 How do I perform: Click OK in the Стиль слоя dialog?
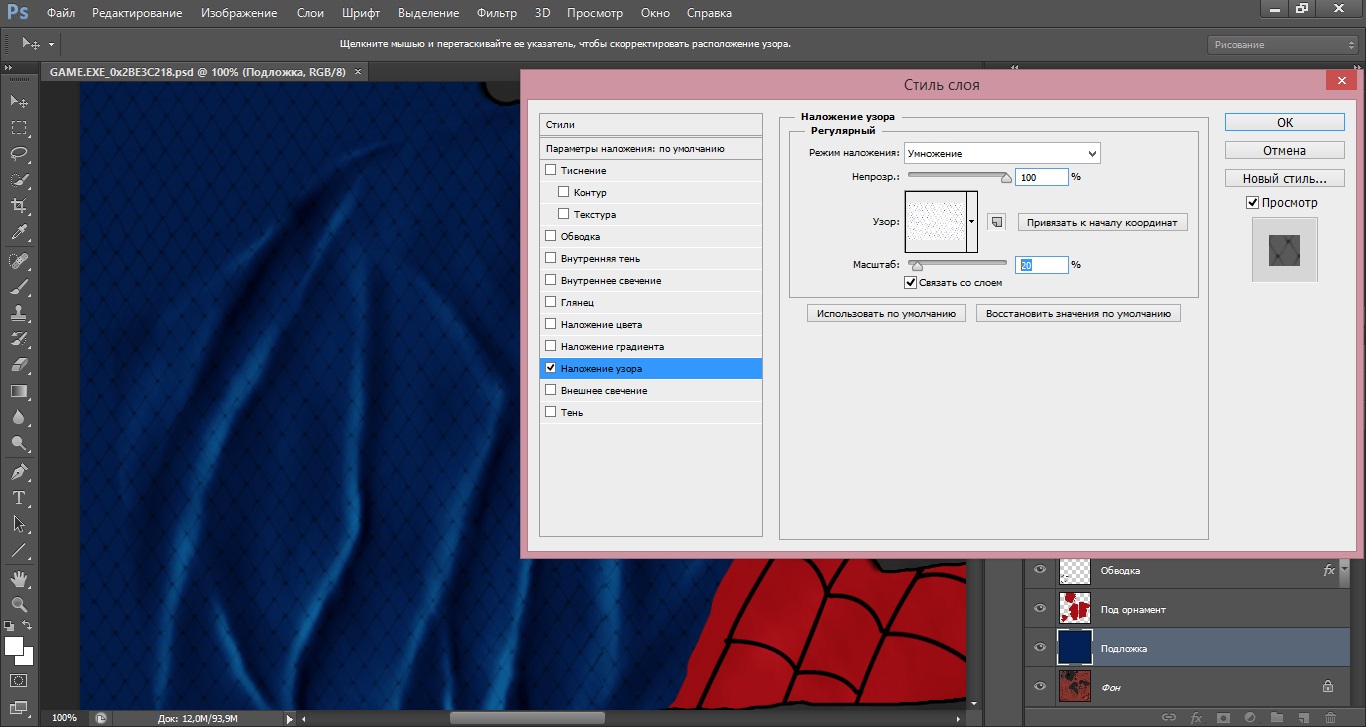pos(1285,122)
